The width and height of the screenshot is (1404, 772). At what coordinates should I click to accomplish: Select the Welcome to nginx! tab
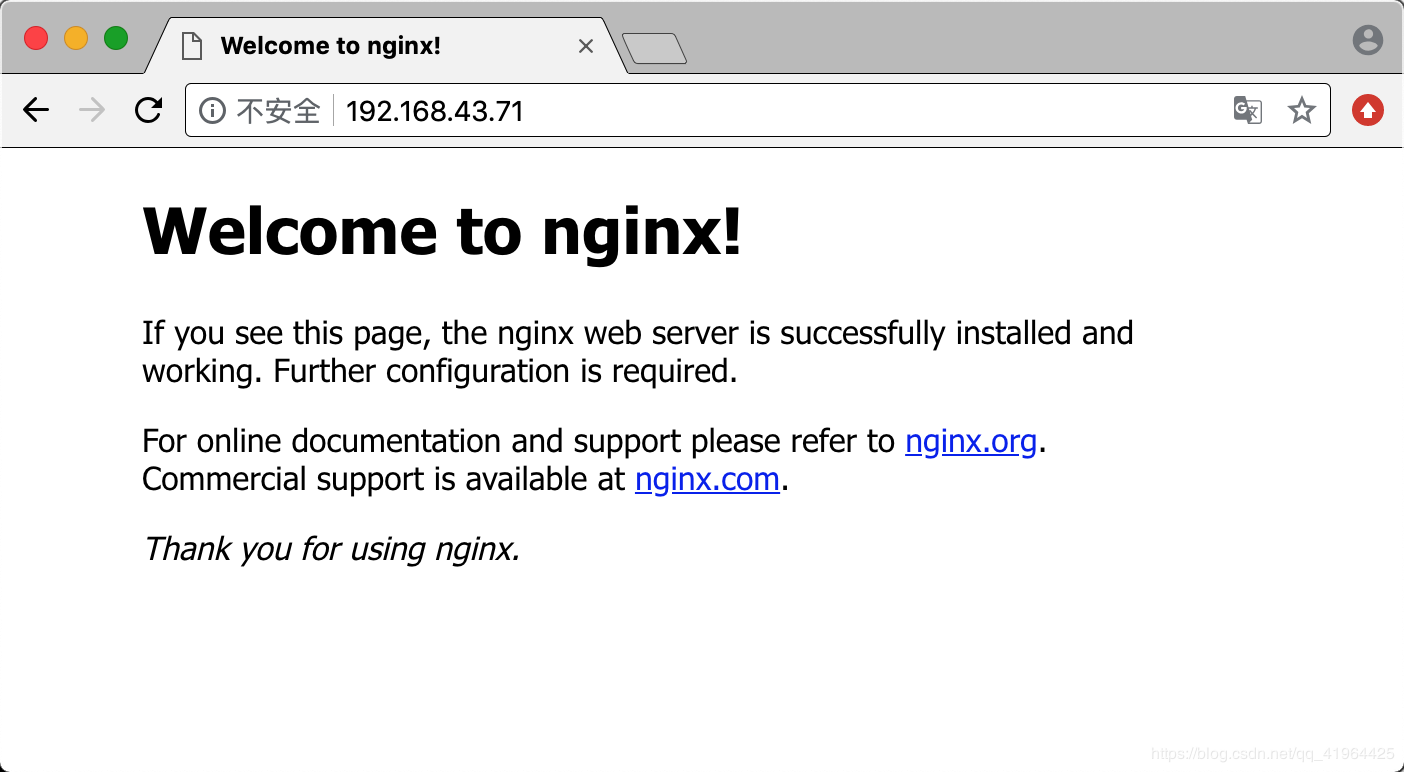385,46
